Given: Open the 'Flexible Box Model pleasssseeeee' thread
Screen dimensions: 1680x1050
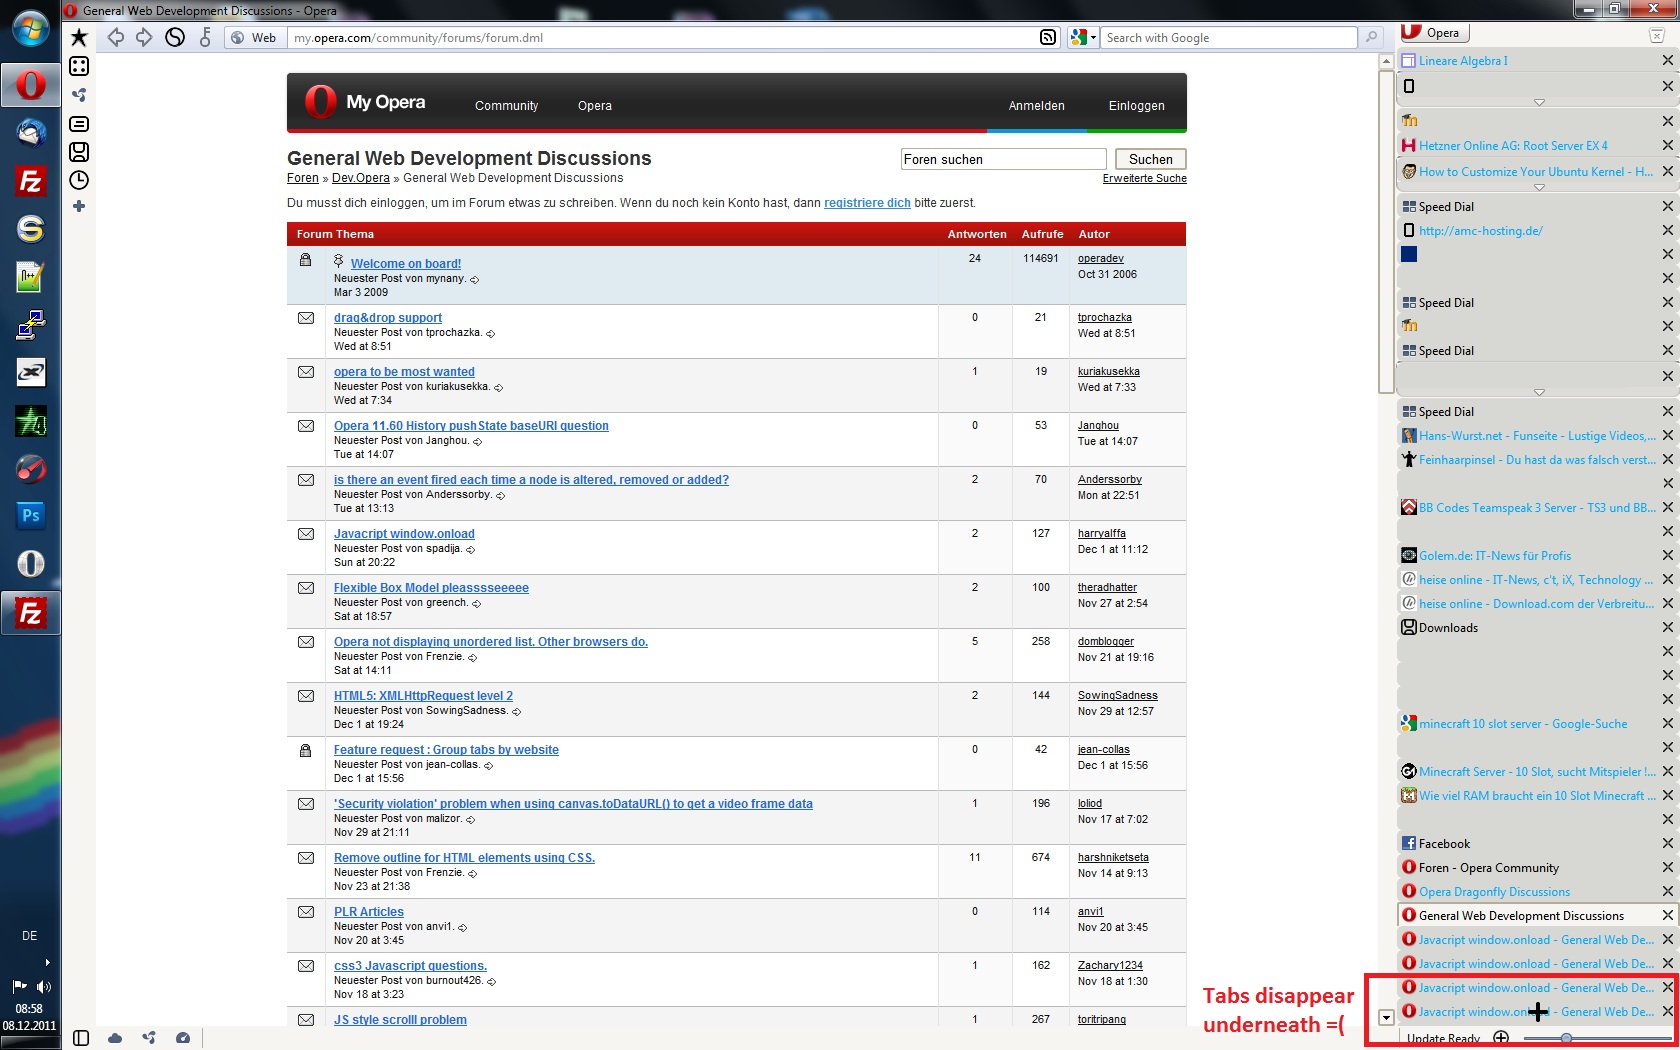Looking at the screenshot, I should (431, 588).
